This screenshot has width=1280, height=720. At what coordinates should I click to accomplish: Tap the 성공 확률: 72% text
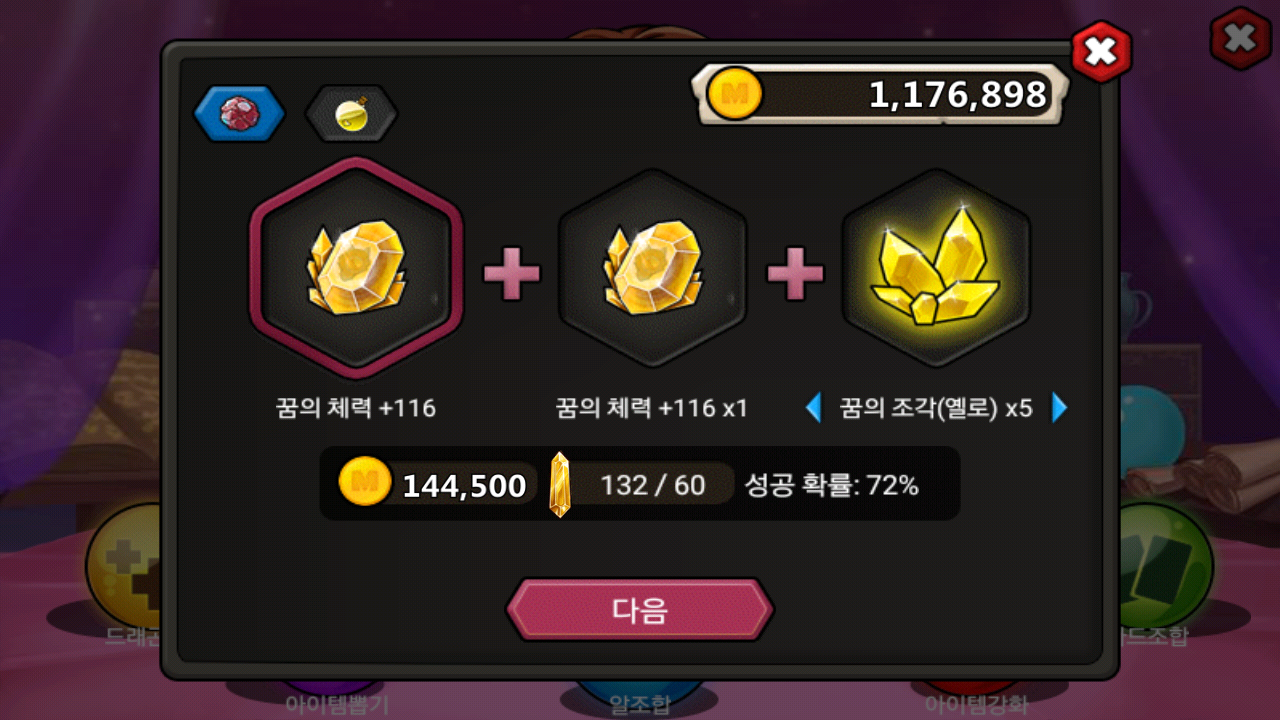pos(831,485)
